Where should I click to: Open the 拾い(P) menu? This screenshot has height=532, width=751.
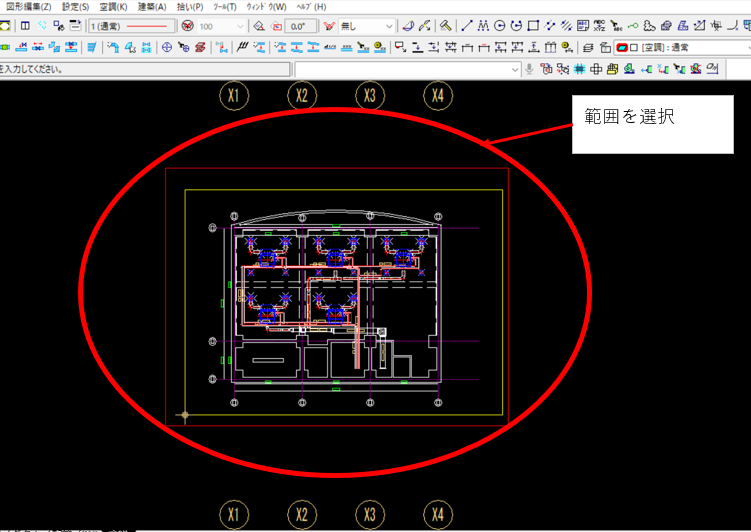click(190, 7)
